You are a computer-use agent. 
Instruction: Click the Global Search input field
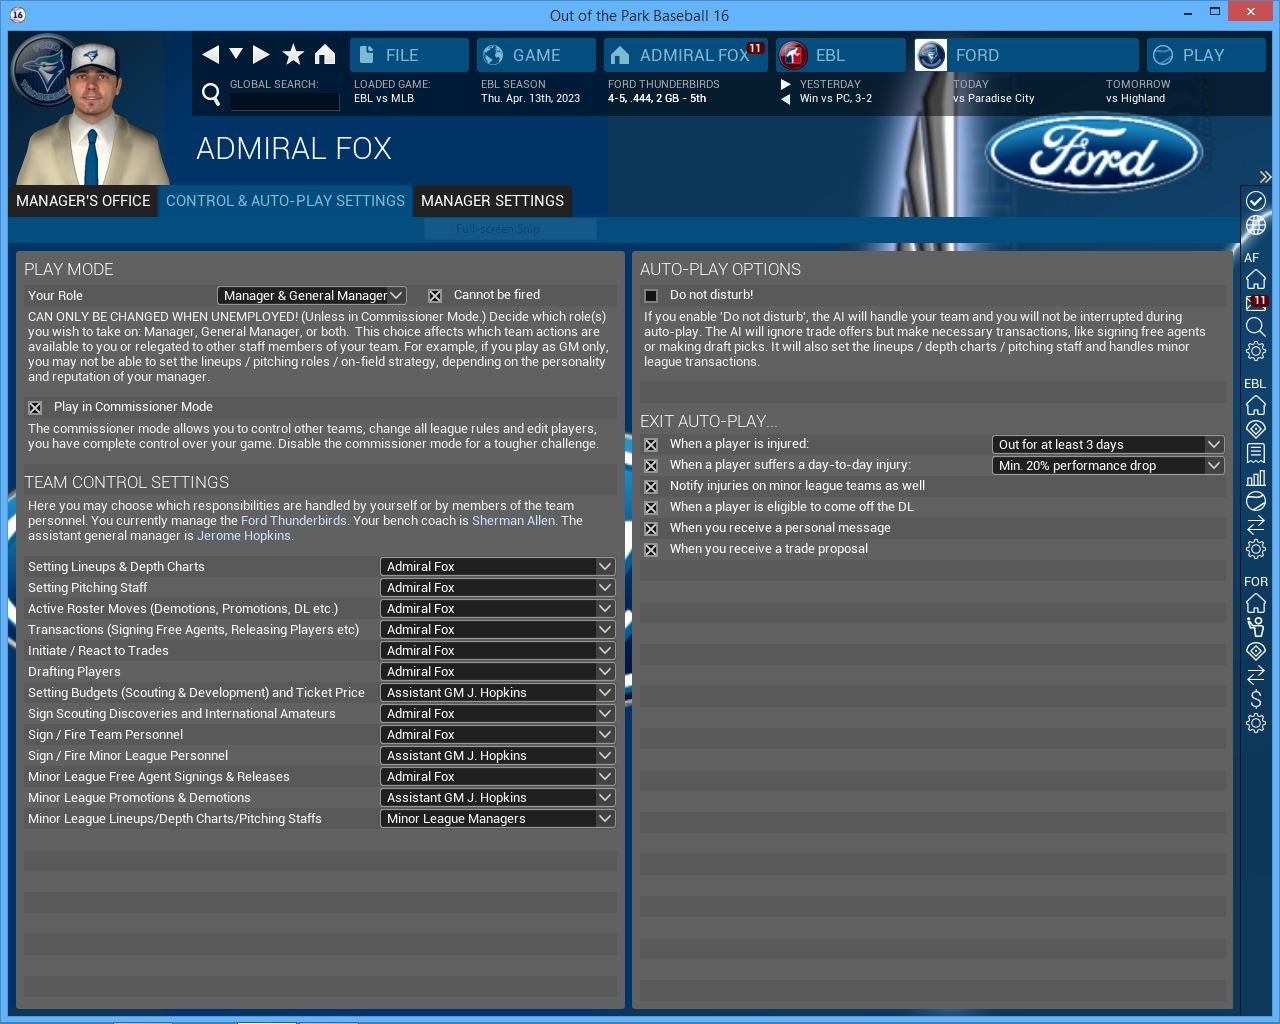click(284, 101)
